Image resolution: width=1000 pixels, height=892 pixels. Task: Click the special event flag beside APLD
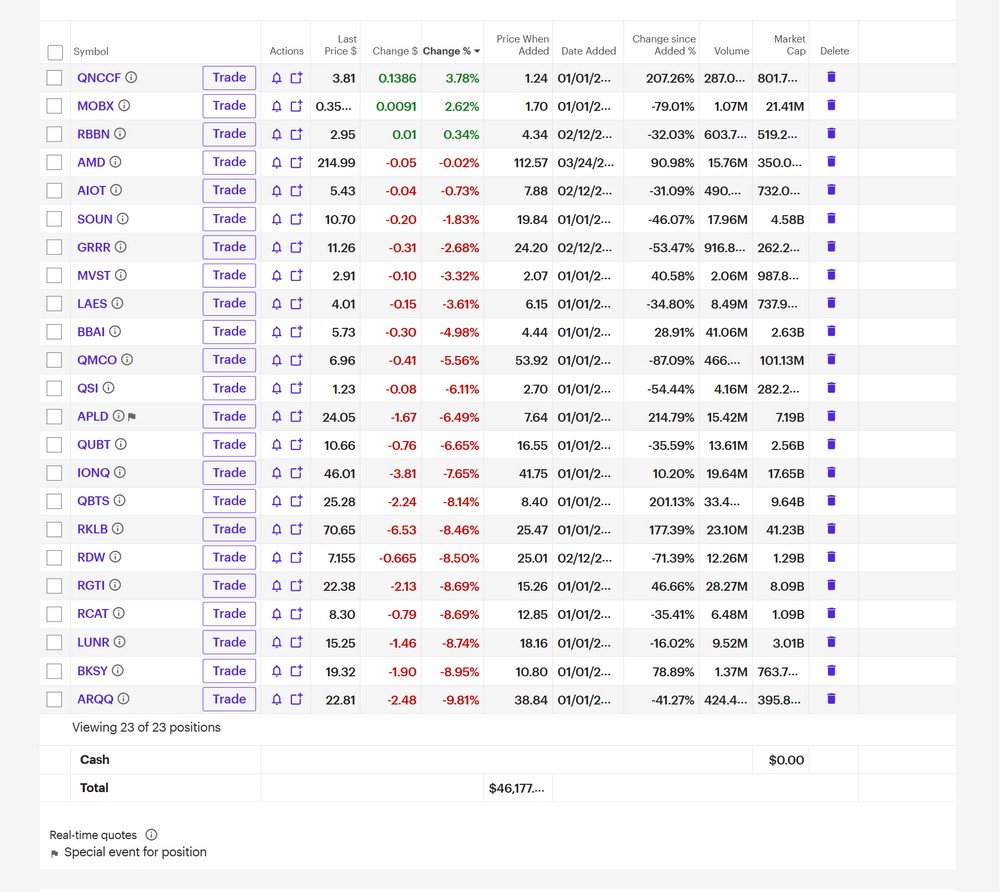pyautogui.click(x=132, y=417)
